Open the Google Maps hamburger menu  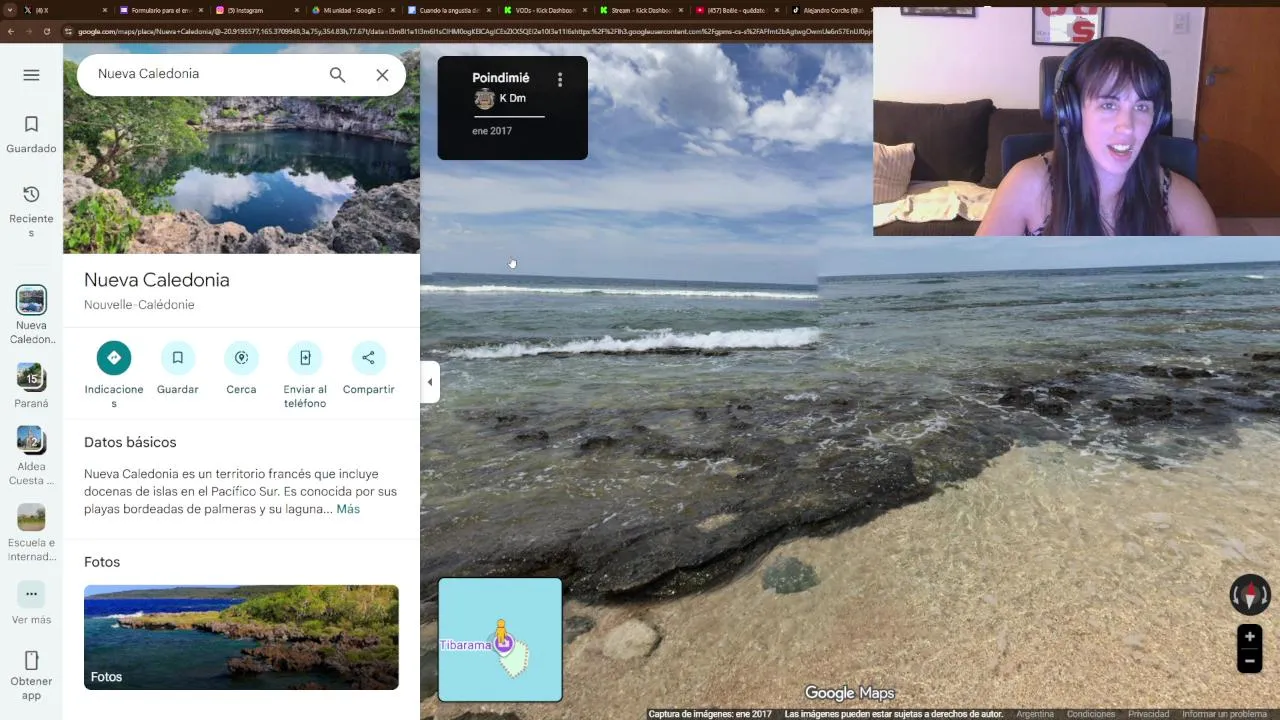tap(31, 75)
